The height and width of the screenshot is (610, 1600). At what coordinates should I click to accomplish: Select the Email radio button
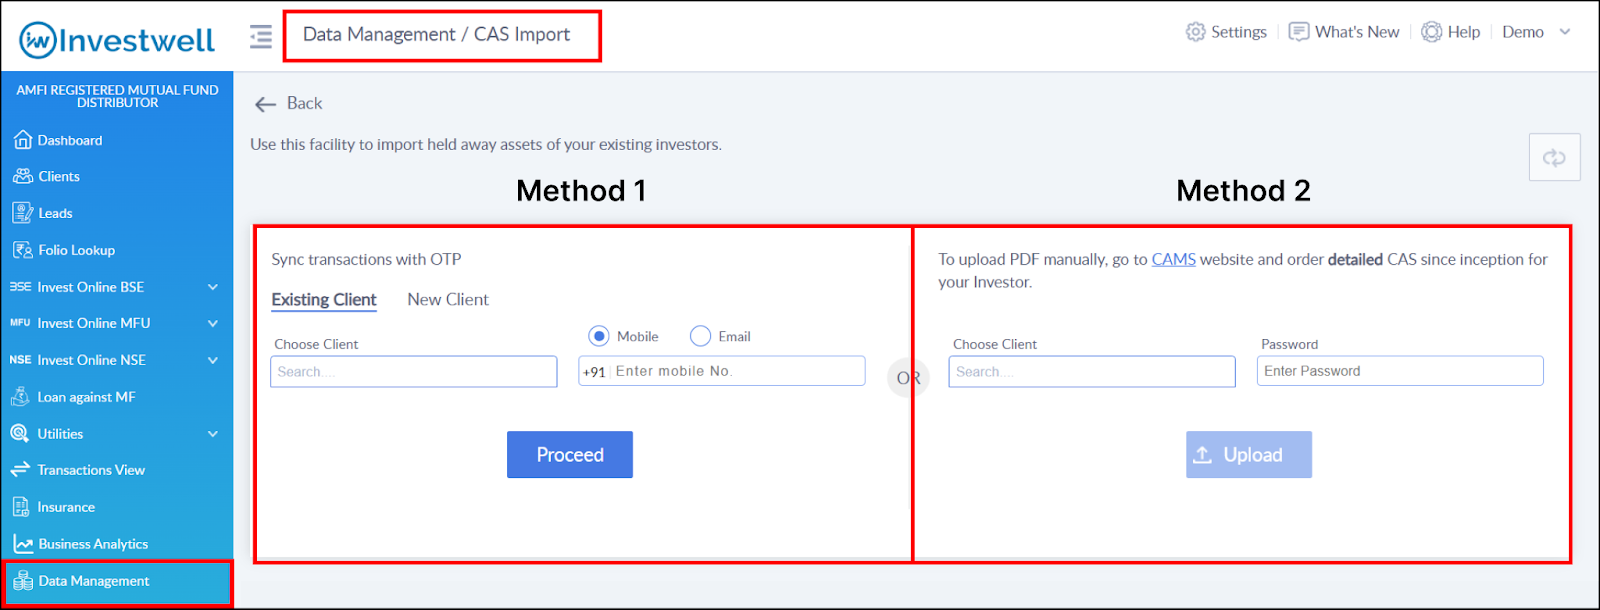(x=700, y=336)
